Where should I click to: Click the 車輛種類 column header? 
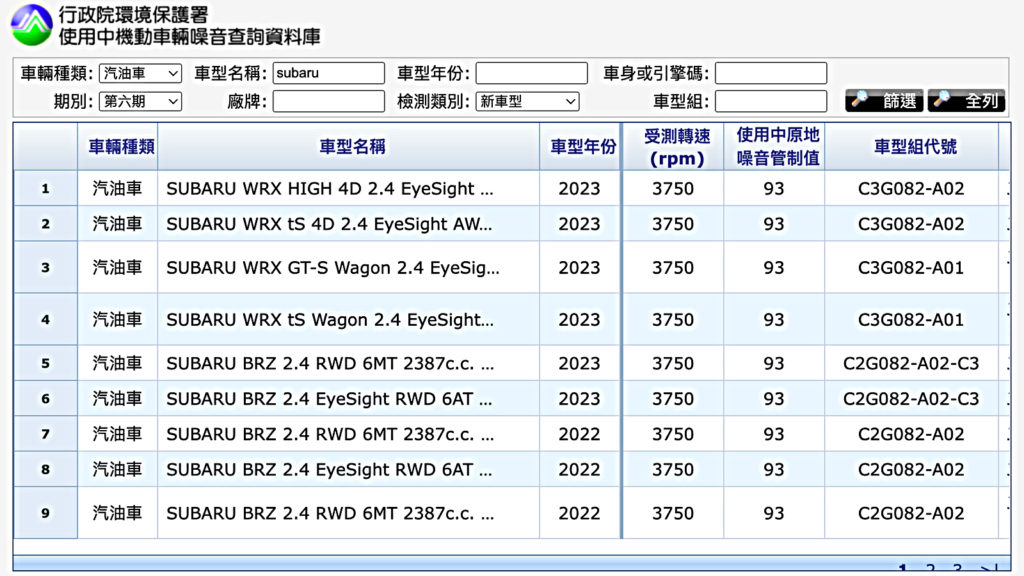(x=118, y=146)
